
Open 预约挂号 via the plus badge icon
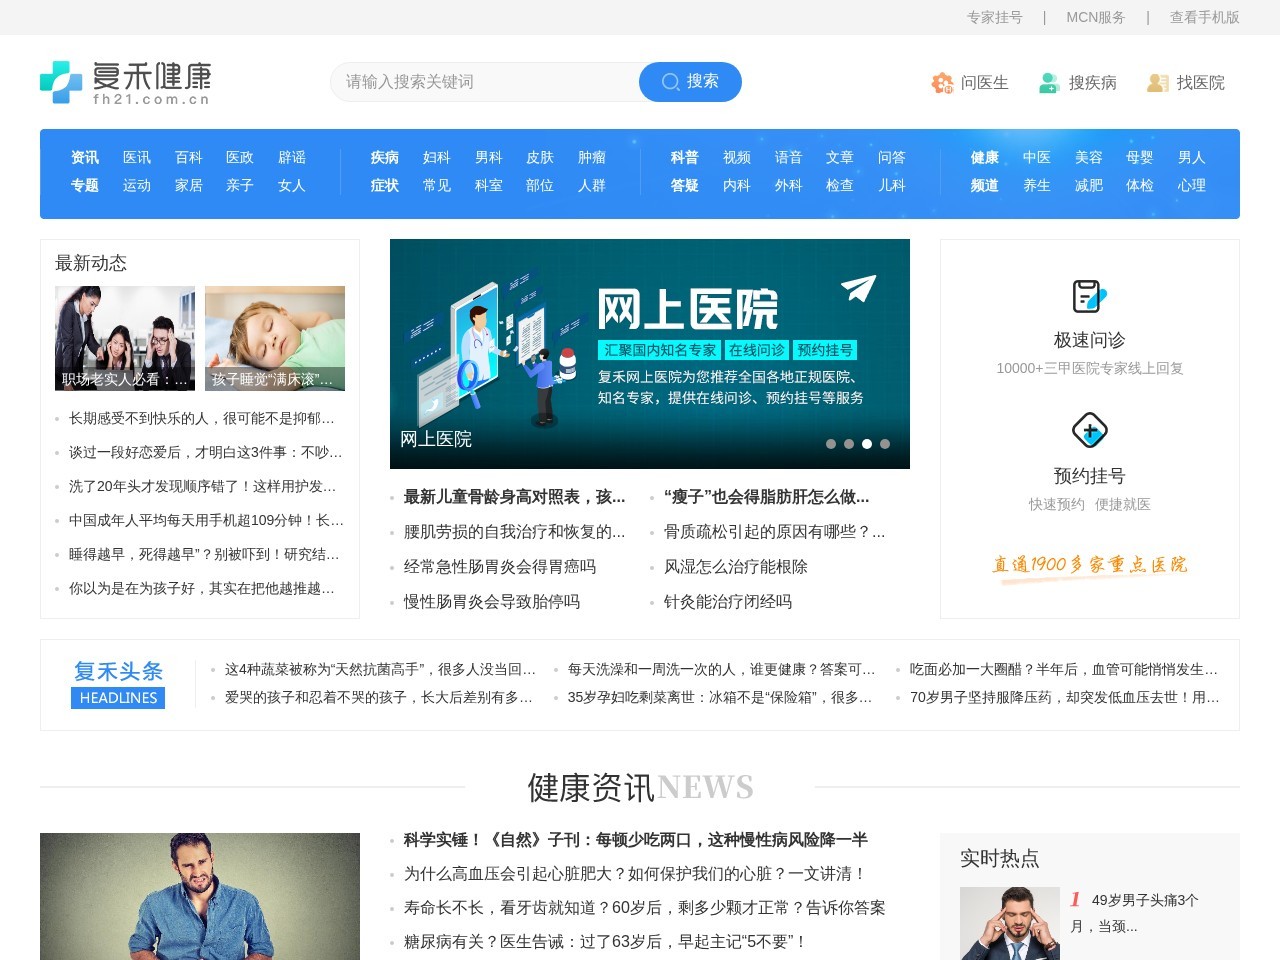click(1089, 432)
